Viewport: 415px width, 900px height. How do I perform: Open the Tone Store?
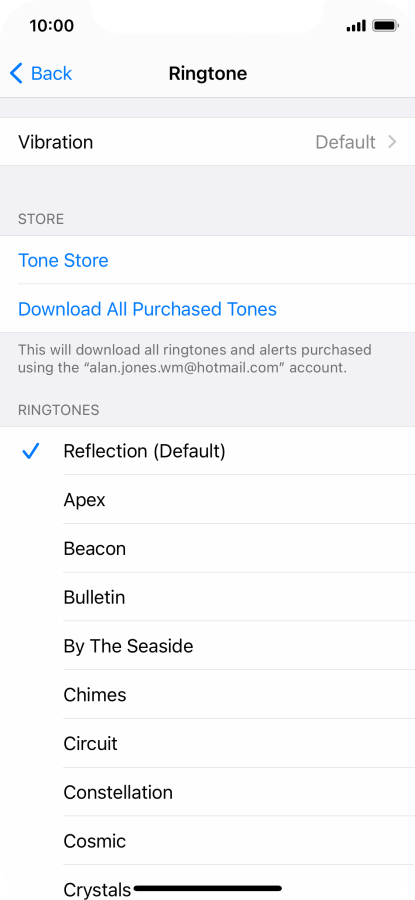click(207, 261)
